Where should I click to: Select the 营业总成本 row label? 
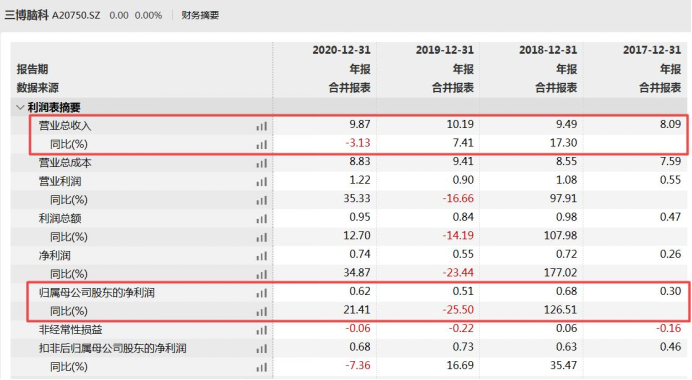pos(65,163)
